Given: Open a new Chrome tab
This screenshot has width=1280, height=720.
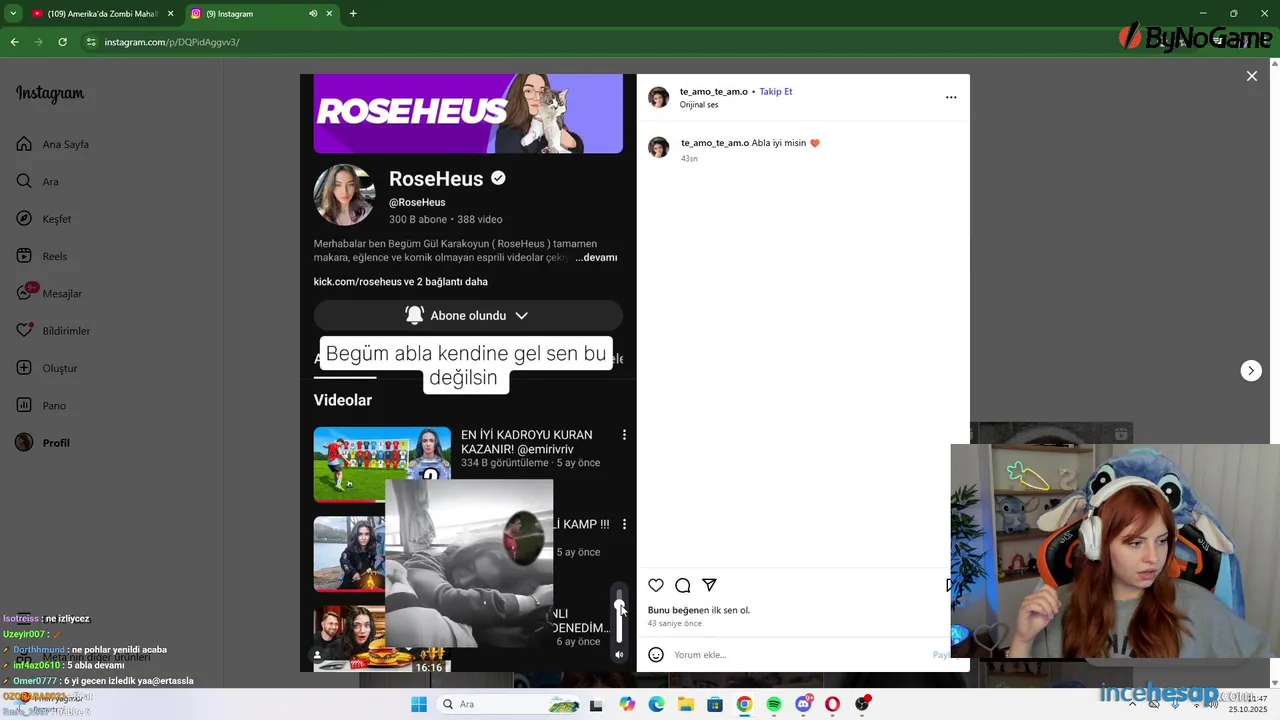Looking at the screenshot, I should 353,14.
